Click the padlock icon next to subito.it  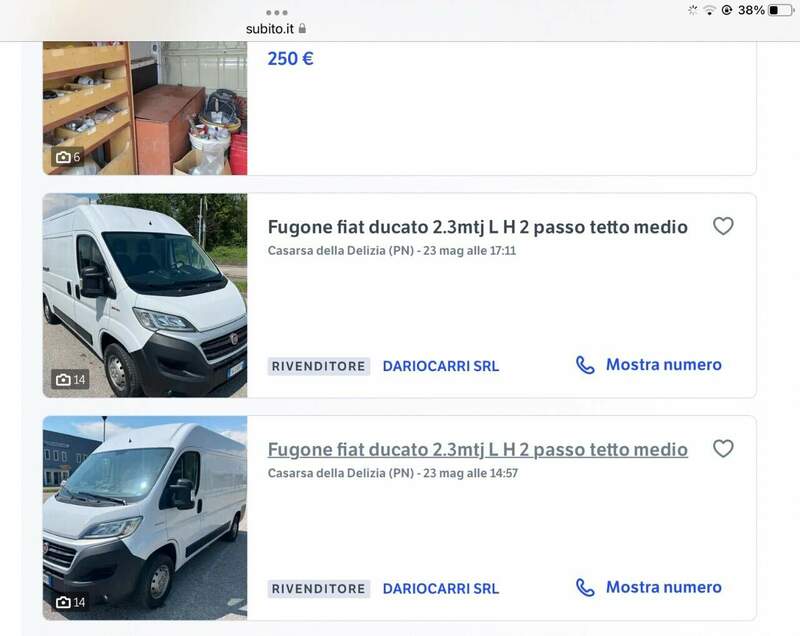coord(302,28)
